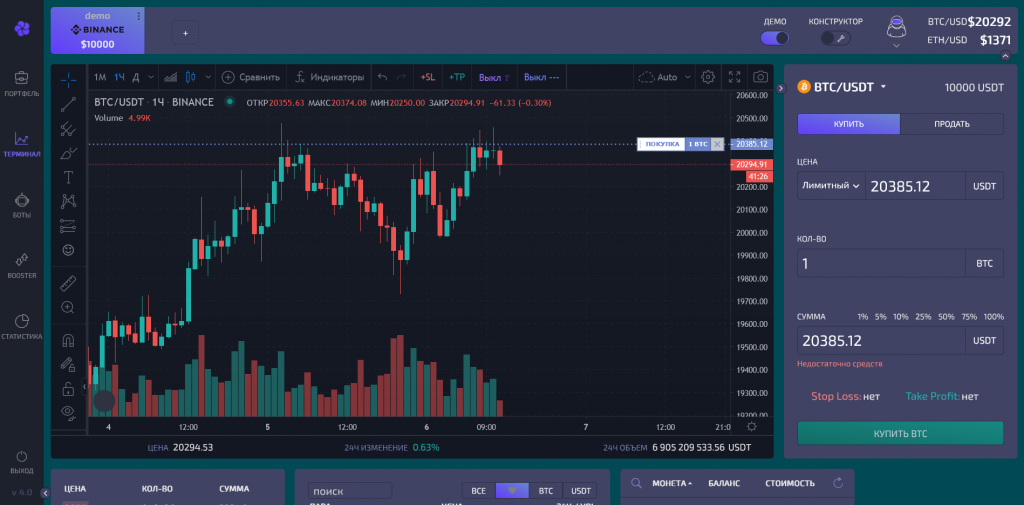Expand the chart type dropdown arrow

click(x=208, y=77)
